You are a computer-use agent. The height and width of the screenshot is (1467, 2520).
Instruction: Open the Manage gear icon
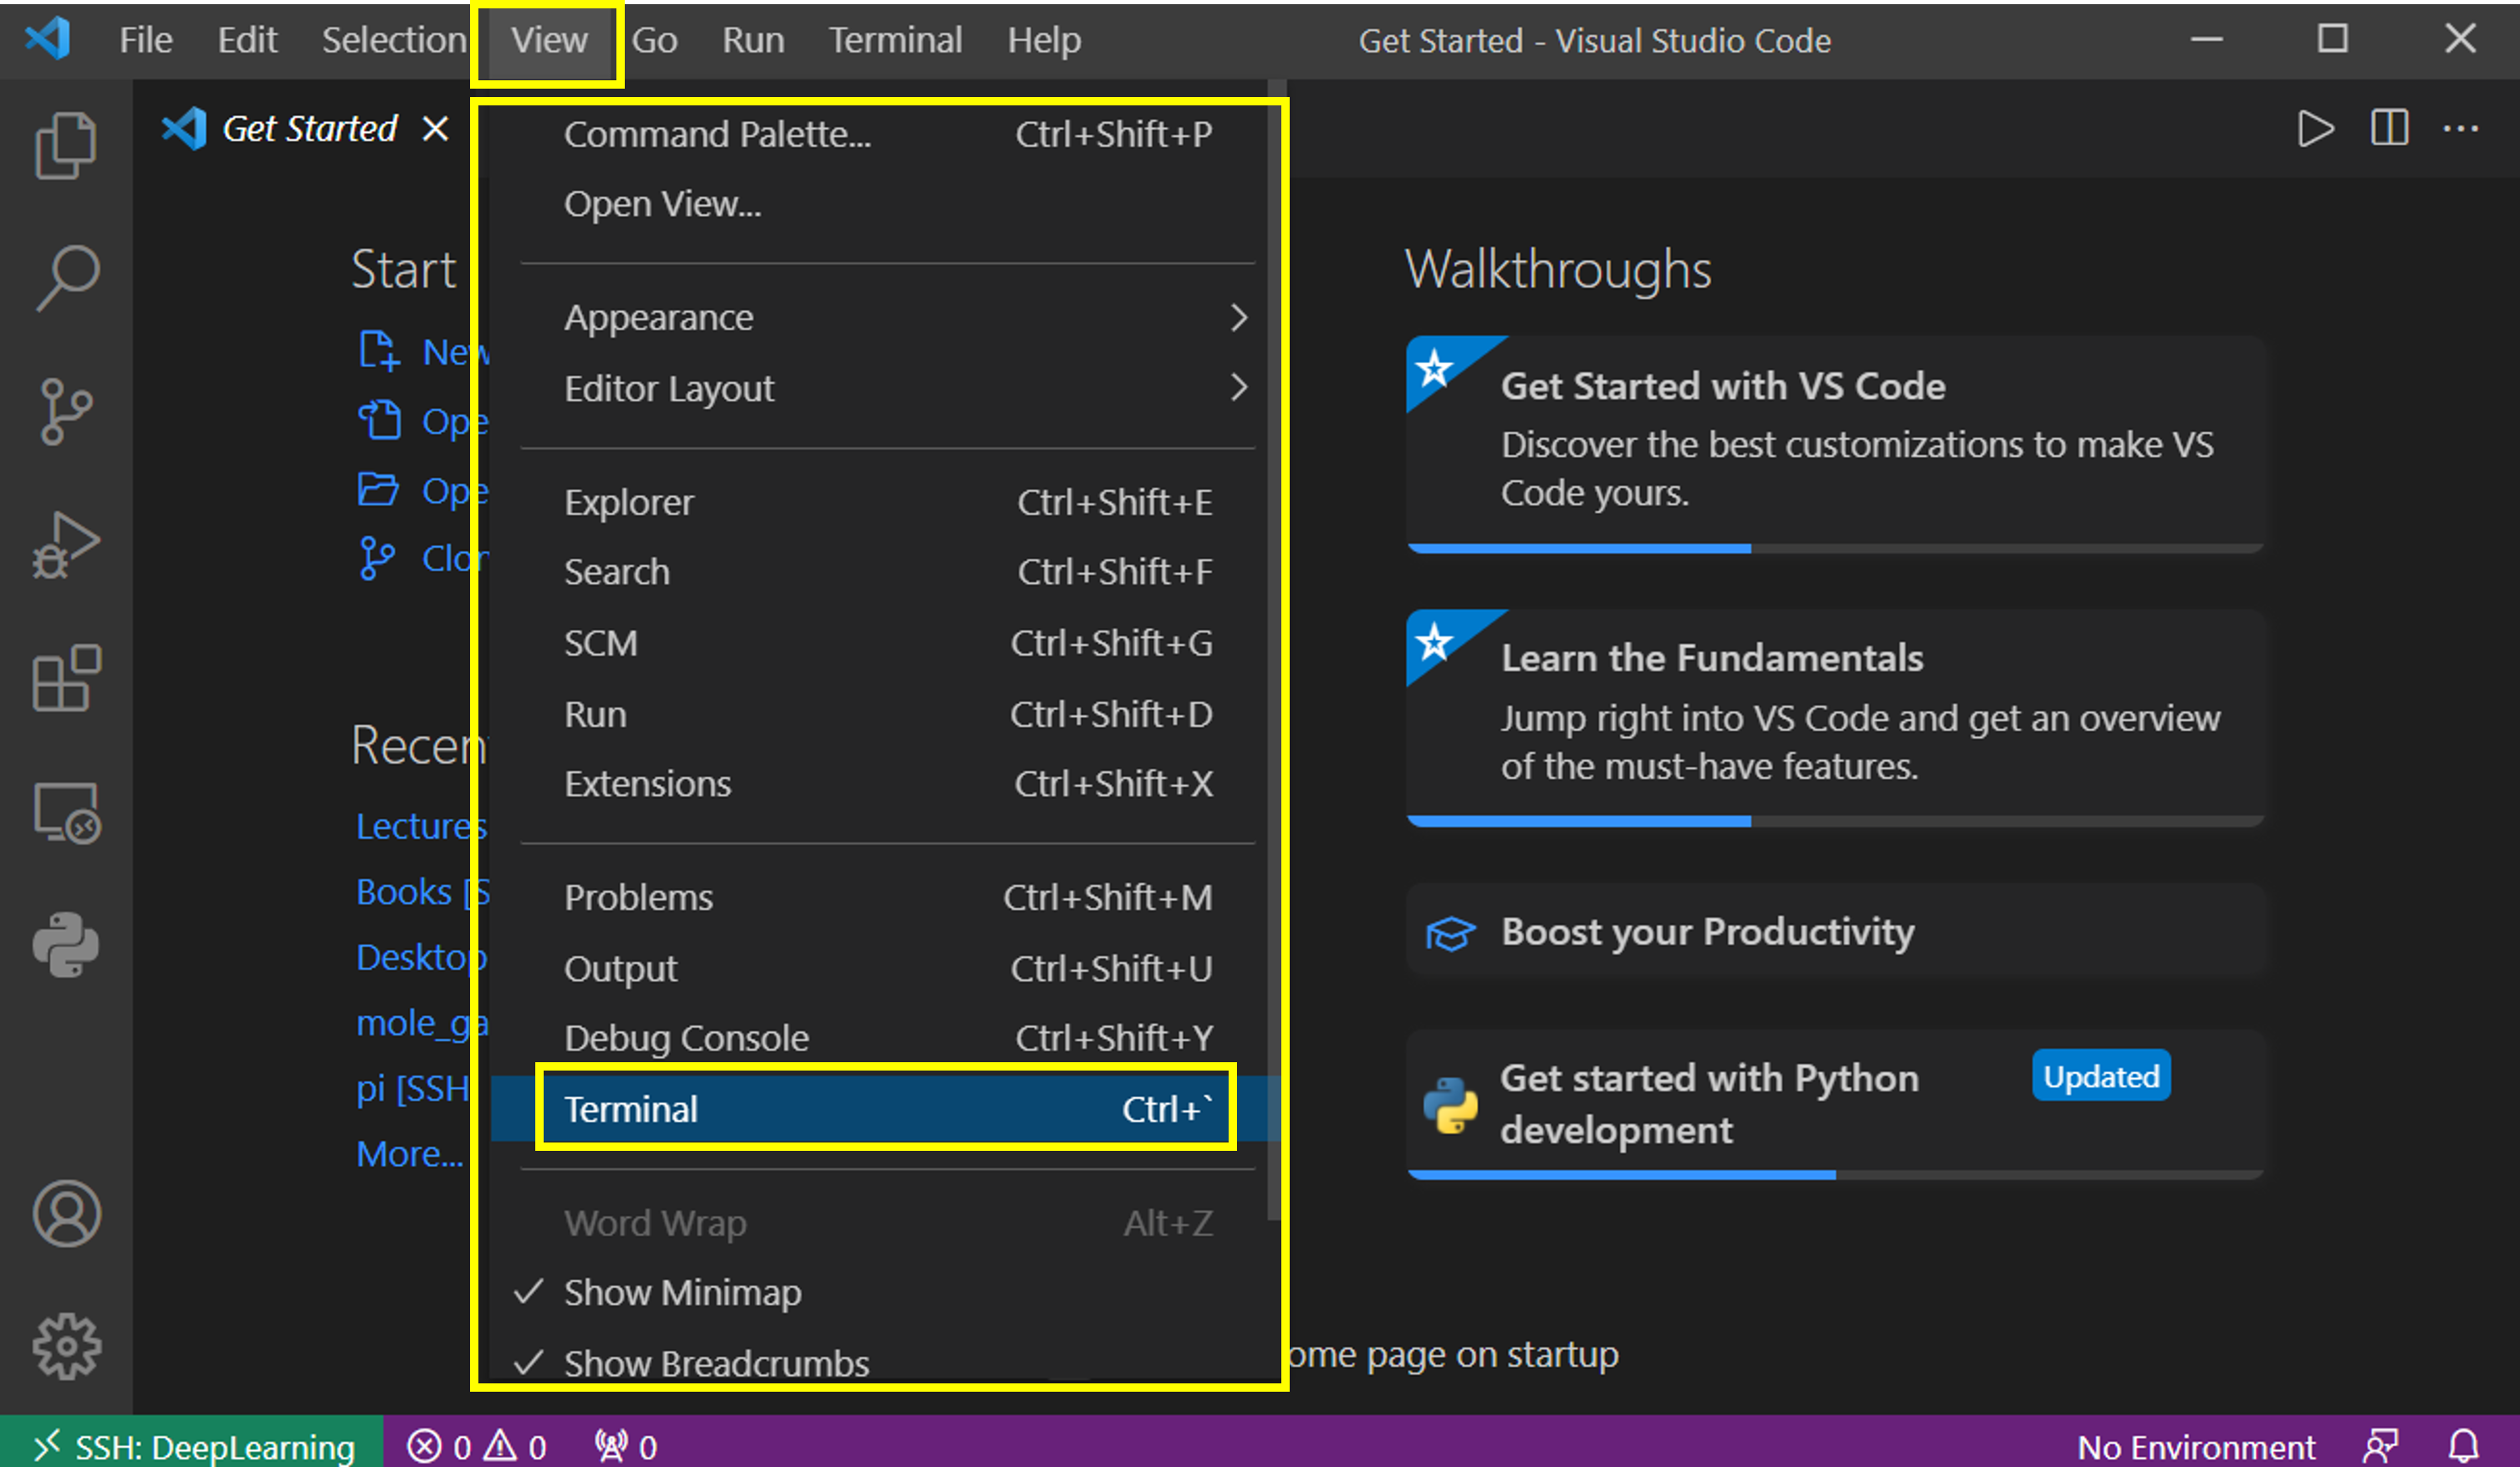click(x=66, y=1347)
